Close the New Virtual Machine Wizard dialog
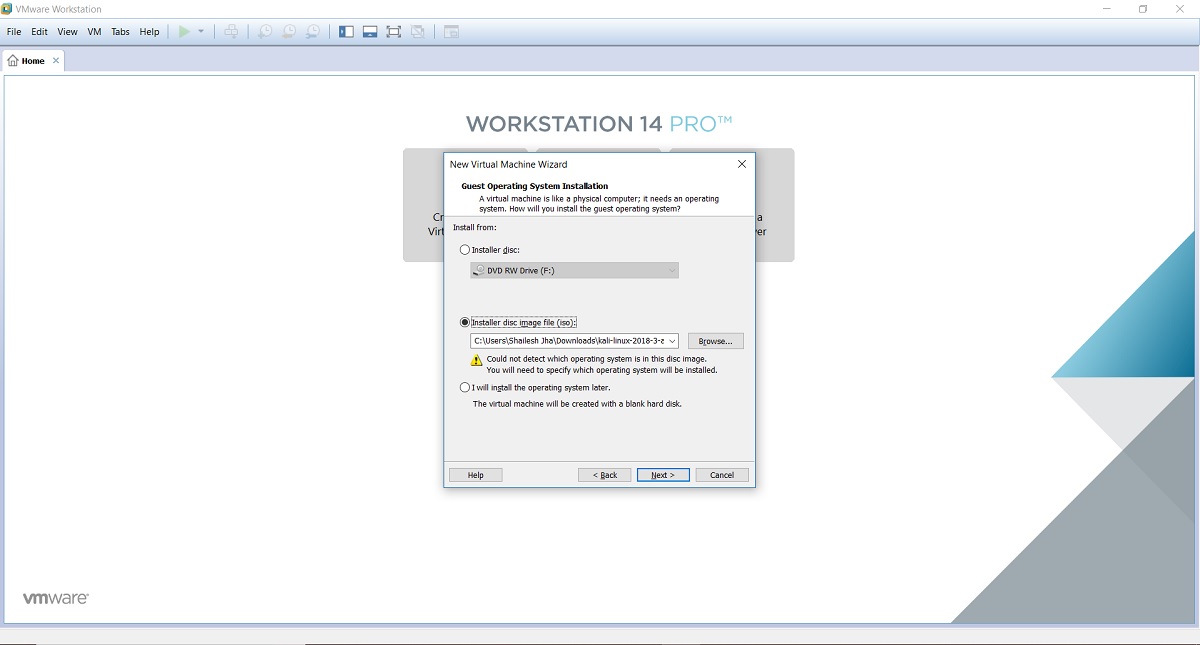1200x645 pixels. [x=741, y=164]
